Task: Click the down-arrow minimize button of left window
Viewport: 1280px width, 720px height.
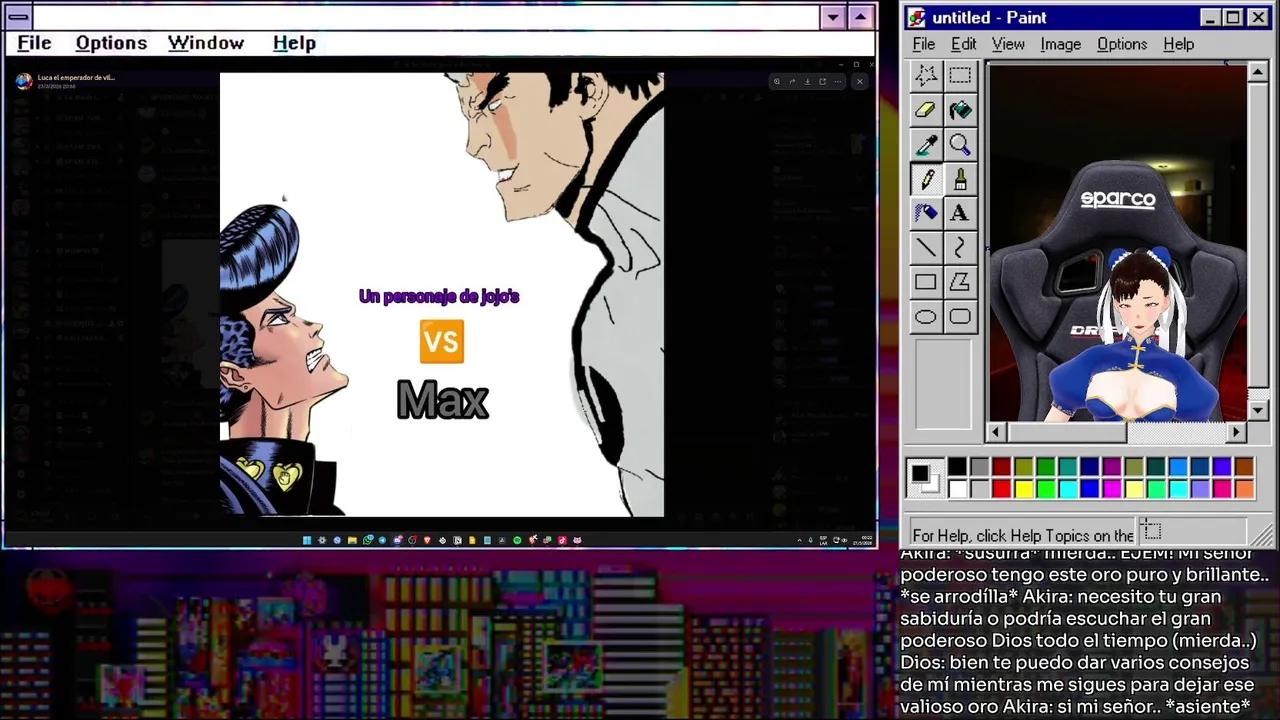Action: click(833, 17)
